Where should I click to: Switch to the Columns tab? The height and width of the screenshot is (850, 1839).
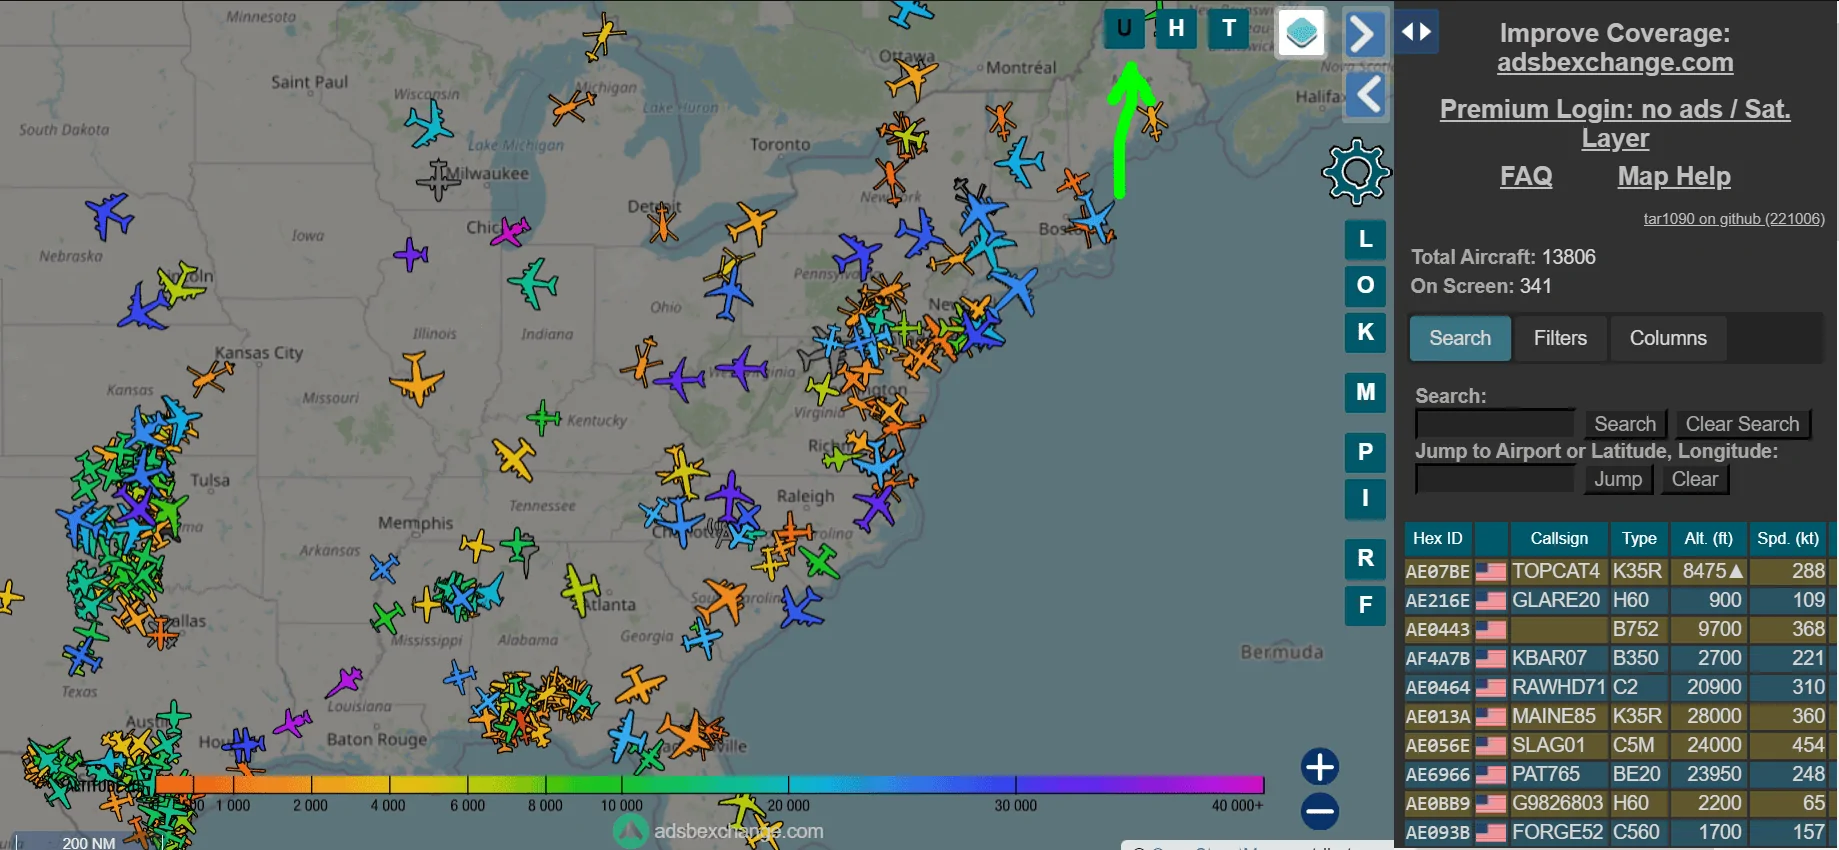1667,338
